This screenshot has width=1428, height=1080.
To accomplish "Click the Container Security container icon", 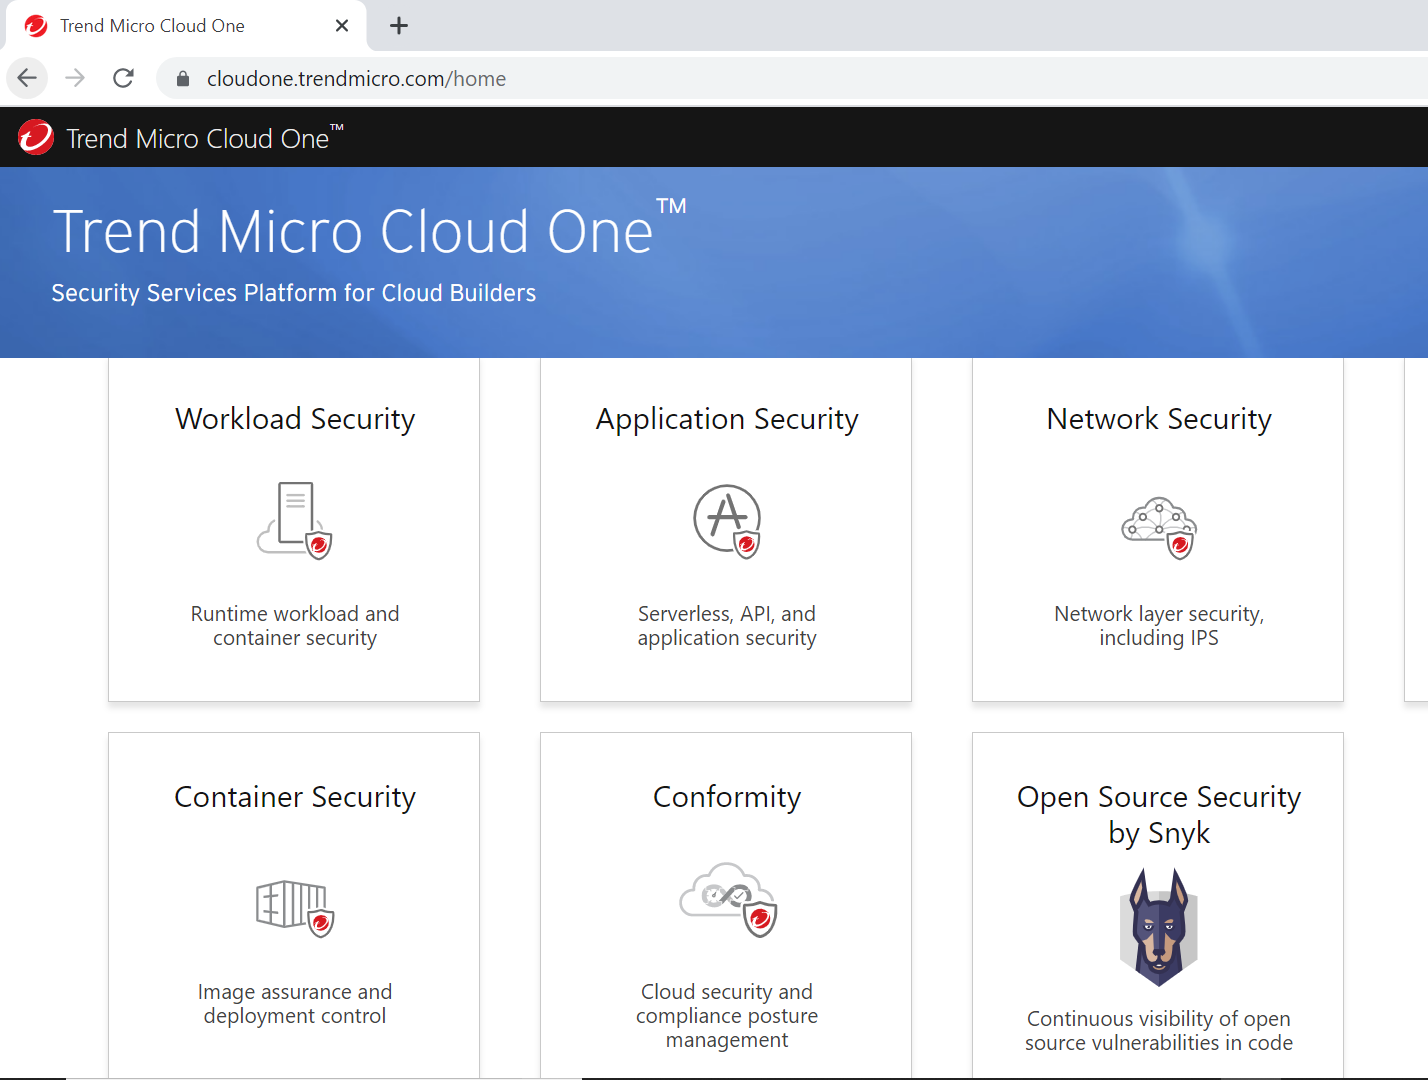I will coord(295,908).
